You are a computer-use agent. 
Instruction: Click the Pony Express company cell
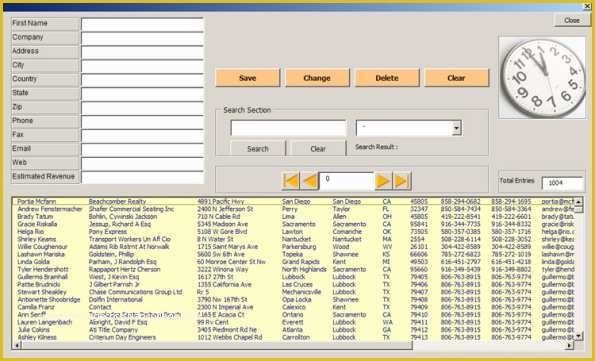108,232
